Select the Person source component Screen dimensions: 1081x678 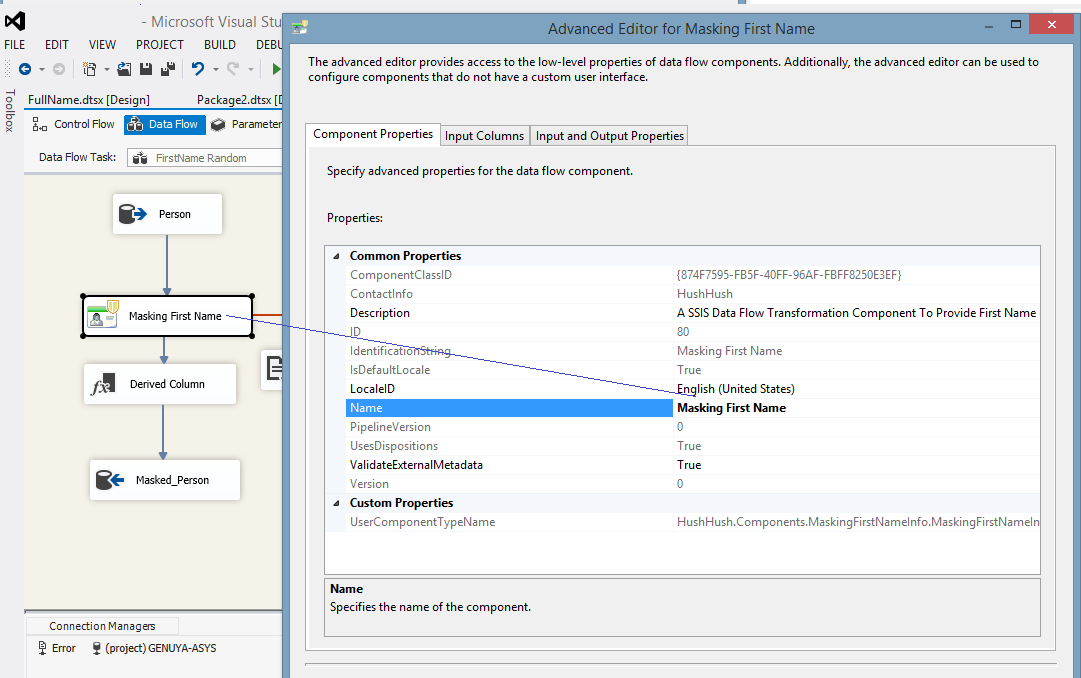pos(168,214)
